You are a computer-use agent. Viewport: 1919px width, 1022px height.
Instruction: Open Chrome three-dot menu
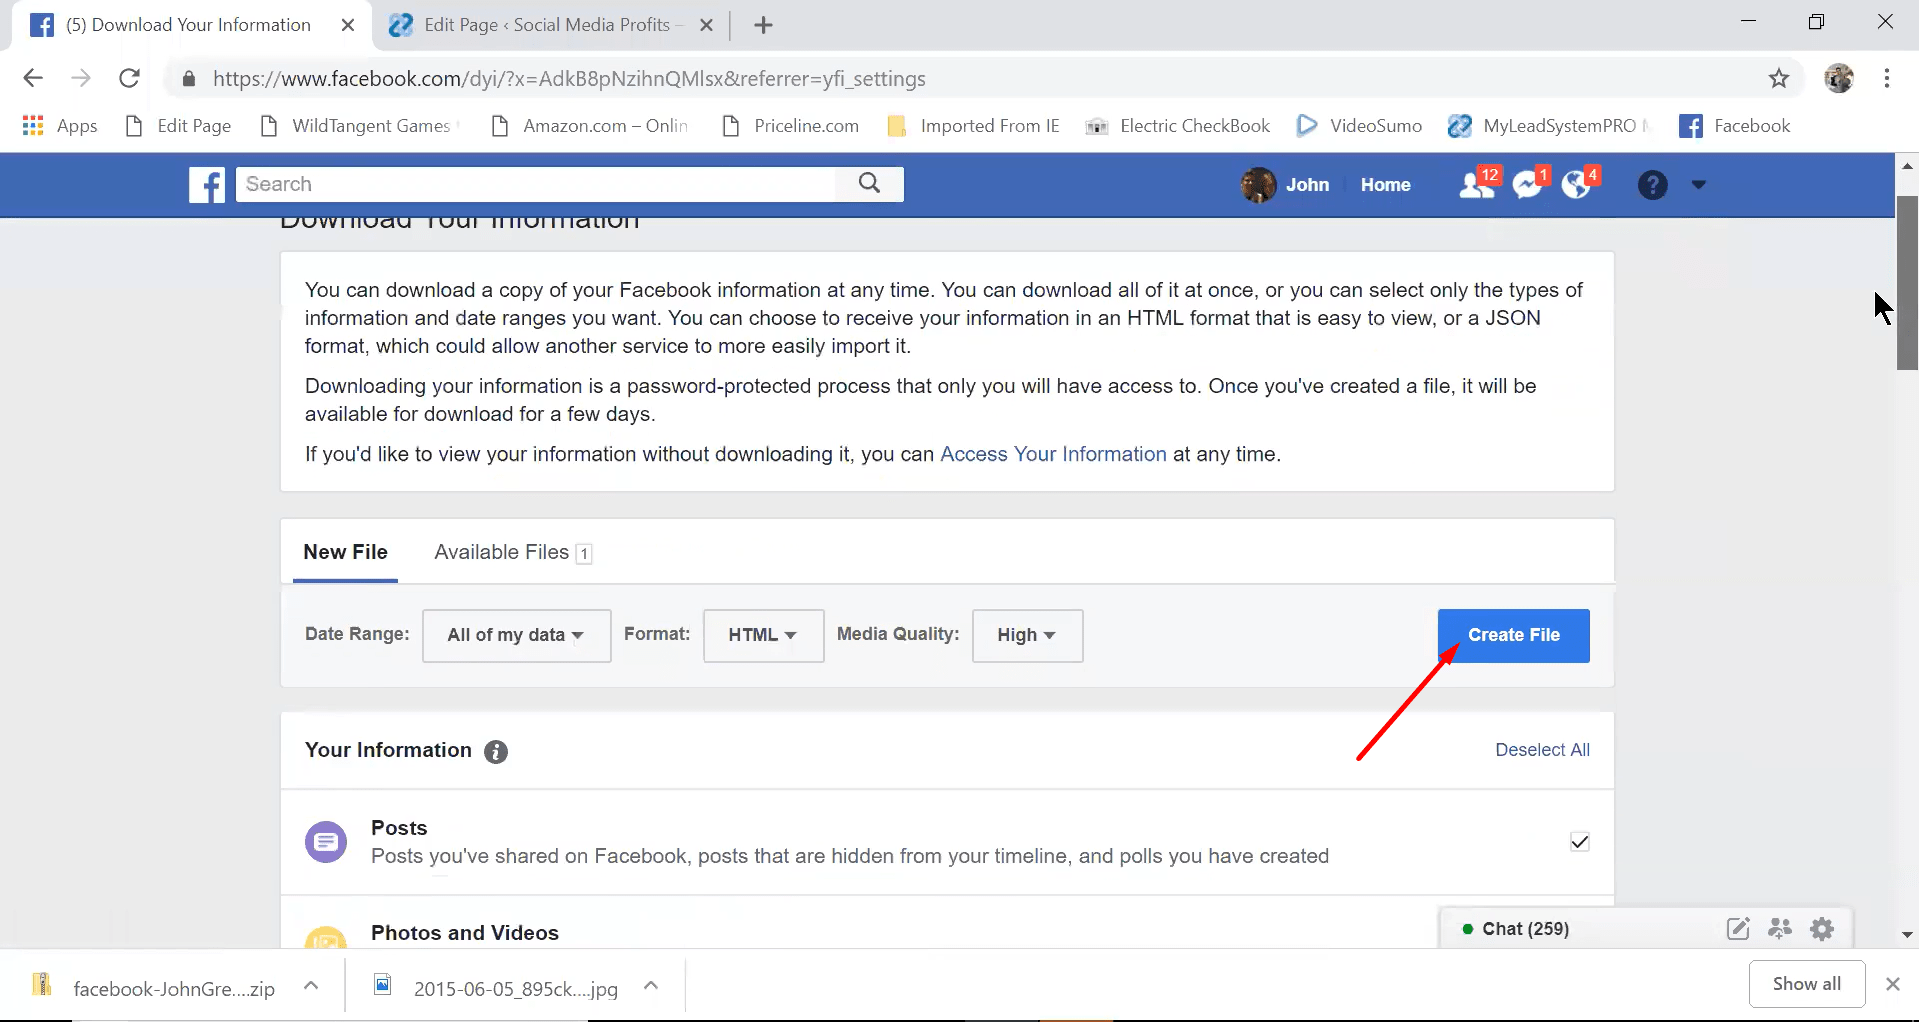pyautogui.click(x=1887, y=78)
